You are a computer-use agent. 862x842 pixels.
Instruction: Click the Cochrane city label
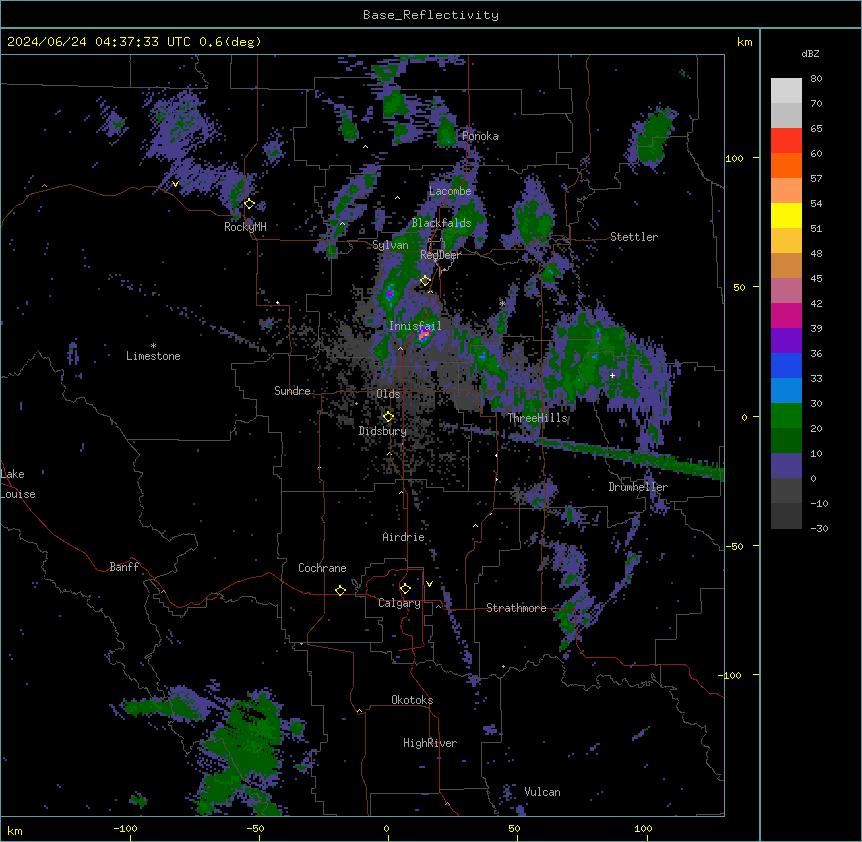pyautogui.click(x=322, y=568)
